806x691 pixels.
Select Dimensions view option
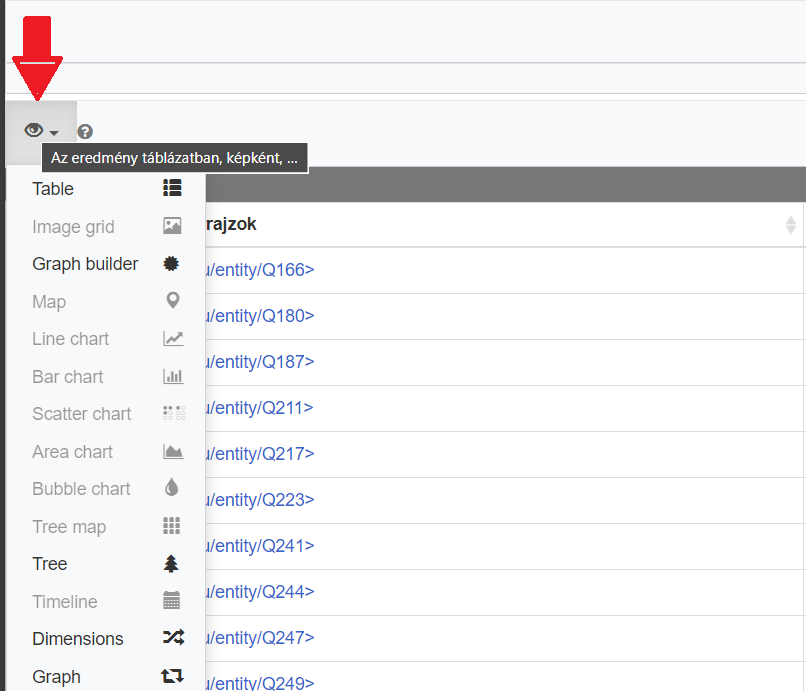coord(78,639)
